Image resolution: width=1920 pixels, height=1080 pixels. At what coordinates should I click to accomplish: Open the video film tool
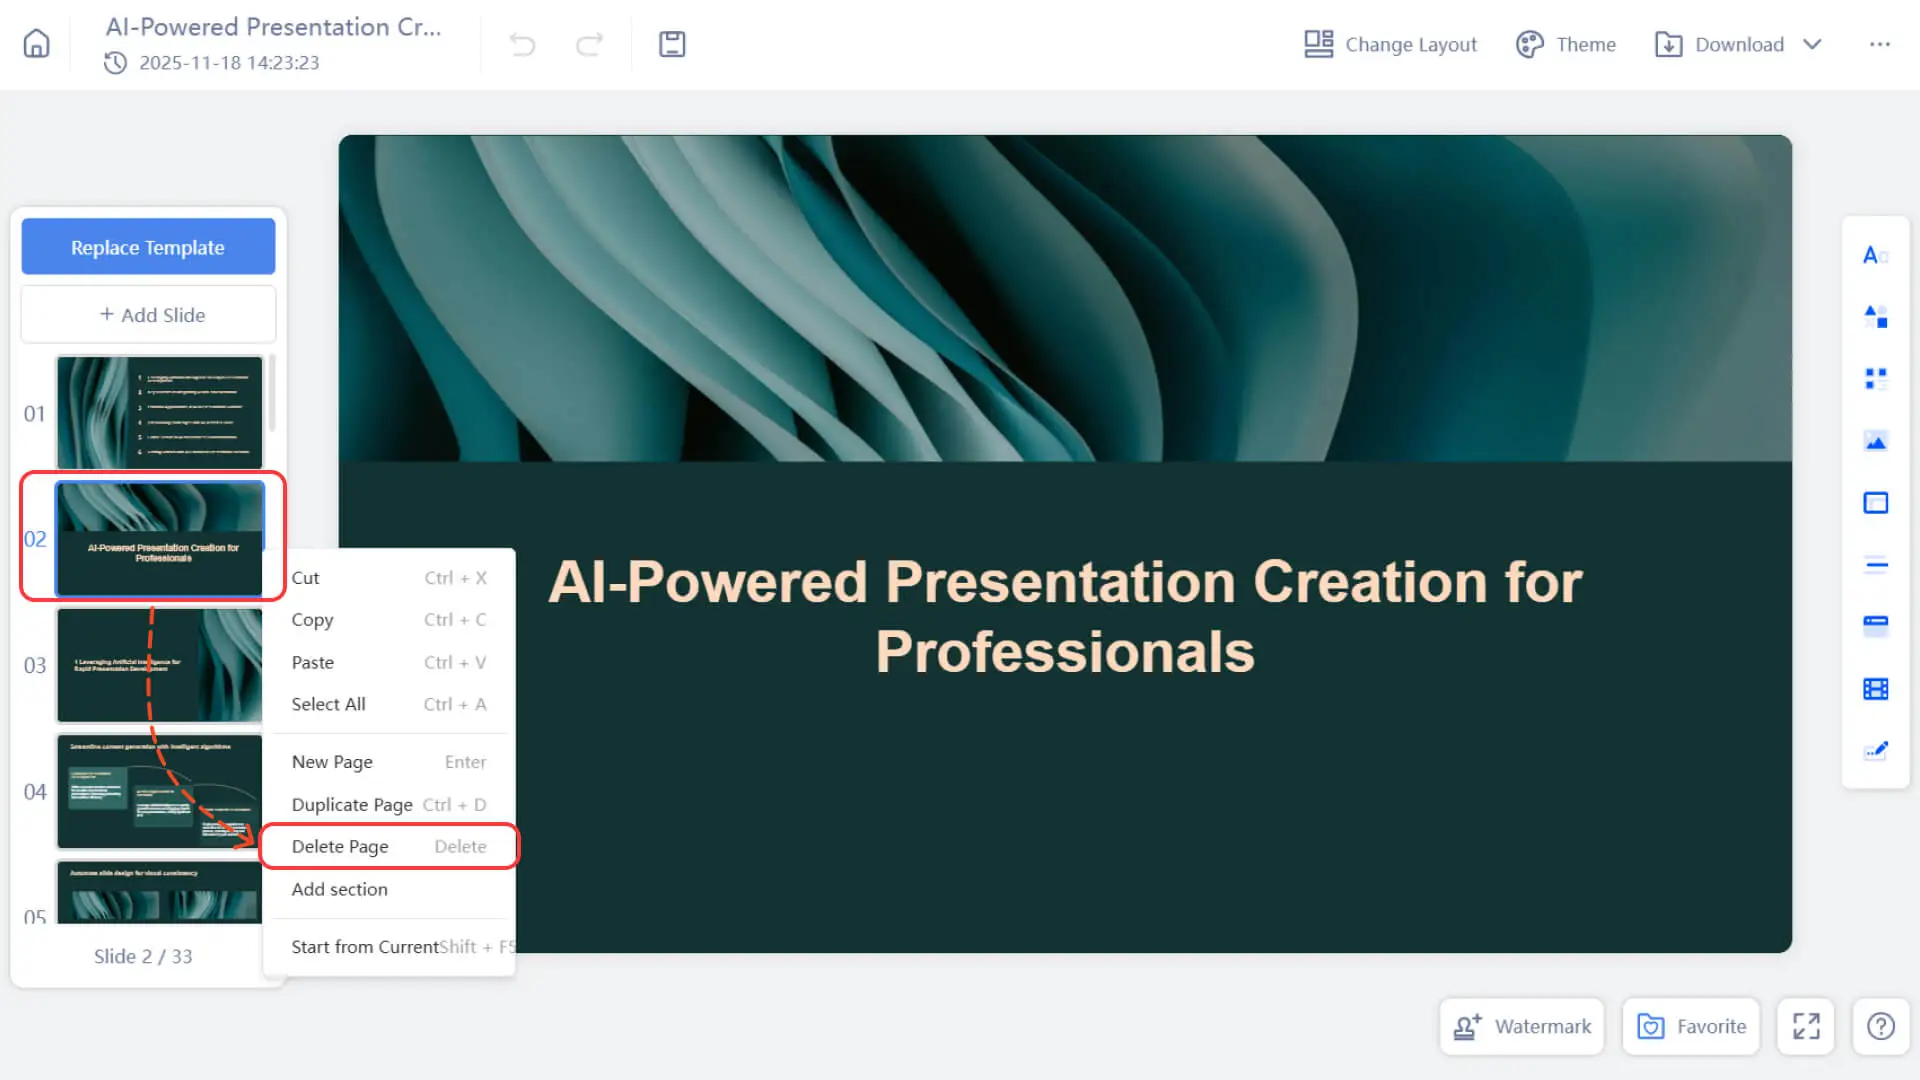point(1875,688)
